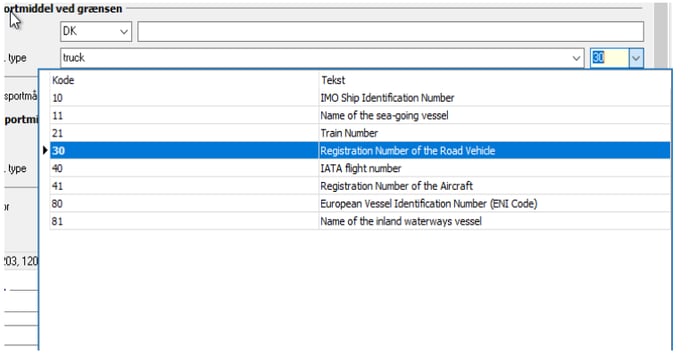Click the row pointer arrow beside code 30
This screenshot has width=688, height=363.
(x=45, y=151)
